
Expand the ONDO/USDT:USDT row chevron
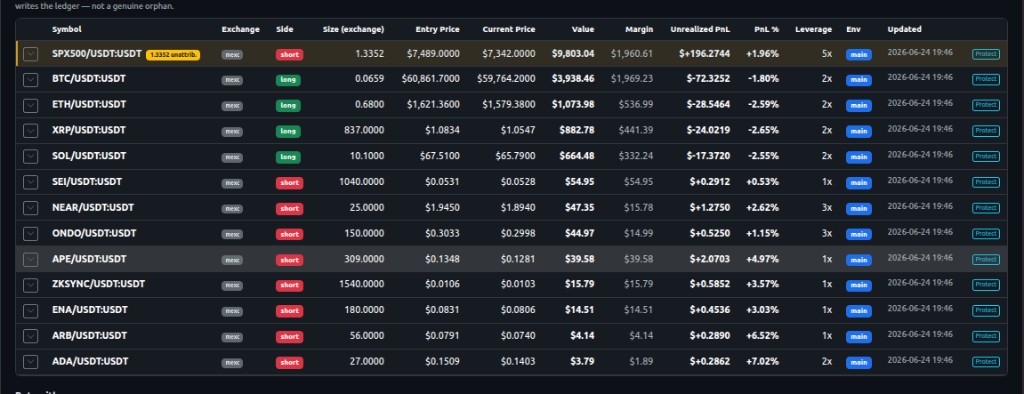31,233
